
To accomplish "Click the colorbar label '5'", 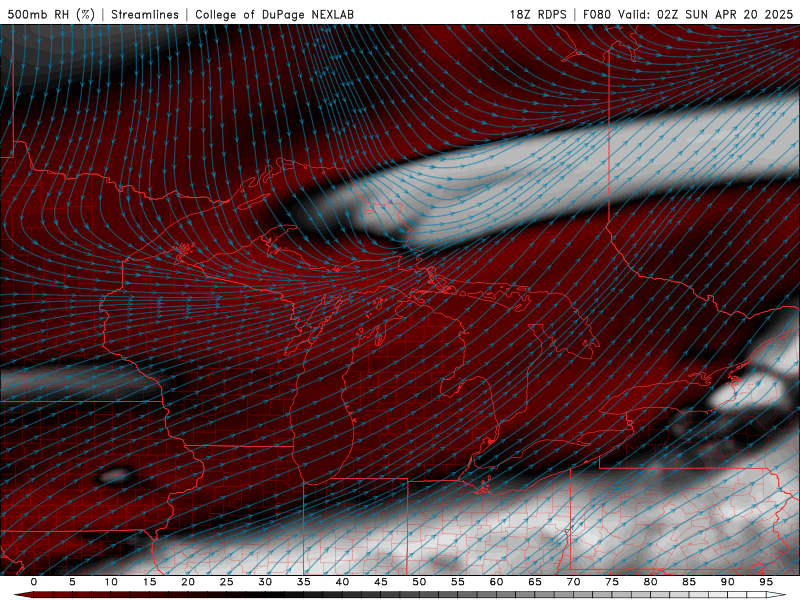I will point(72,582).
